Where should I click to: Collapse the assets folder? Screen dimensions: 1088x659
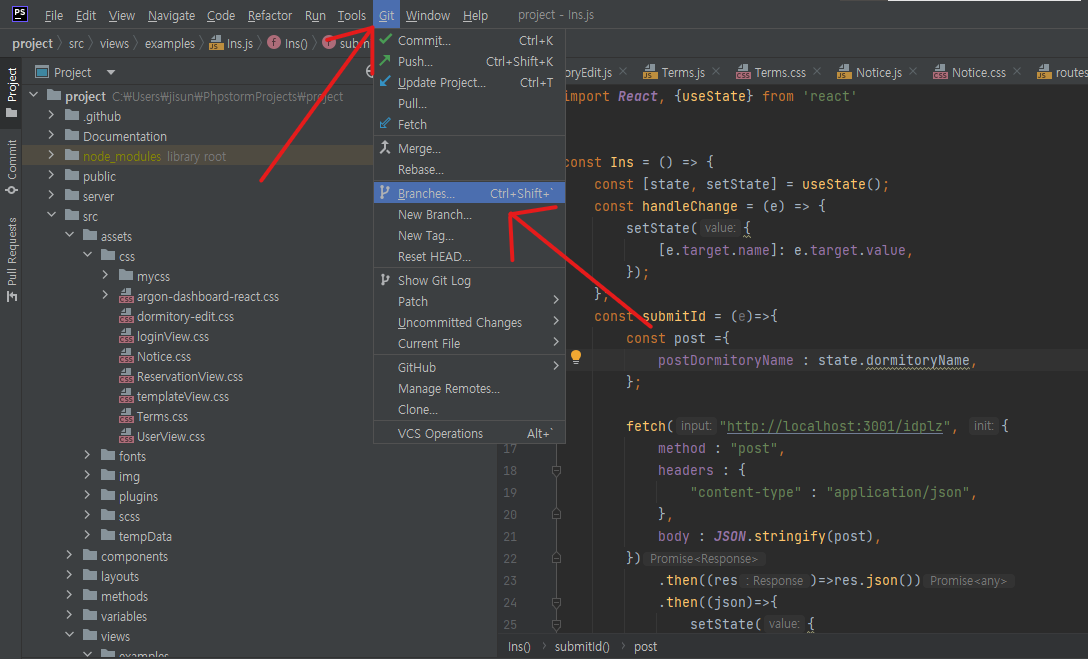click(69, 235)
